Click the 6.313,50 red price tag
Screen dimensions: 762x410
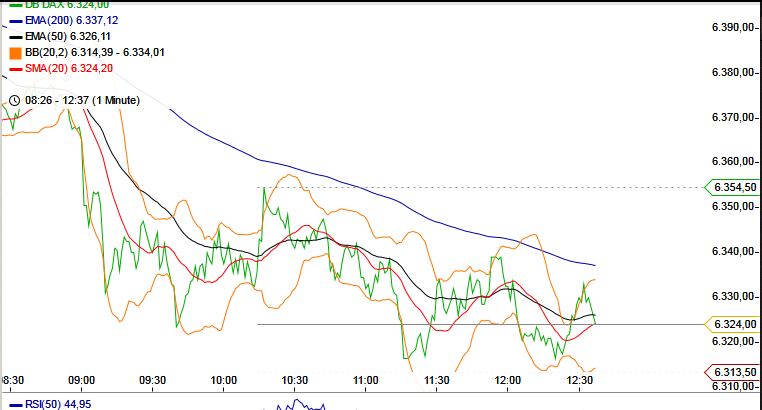pos(731,373)
